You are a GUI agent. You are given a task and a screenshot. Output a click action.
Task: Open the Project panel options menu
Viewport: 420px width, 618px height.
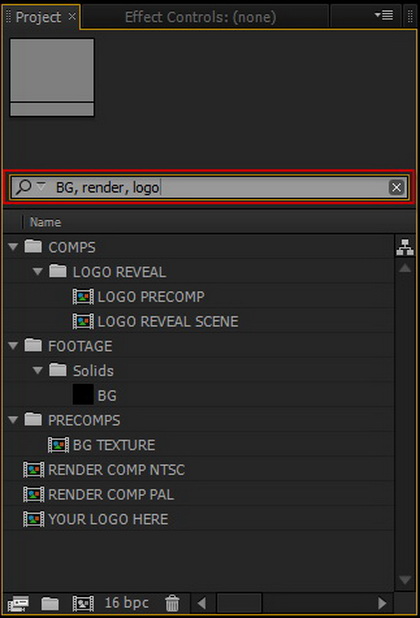coord(384,16)
